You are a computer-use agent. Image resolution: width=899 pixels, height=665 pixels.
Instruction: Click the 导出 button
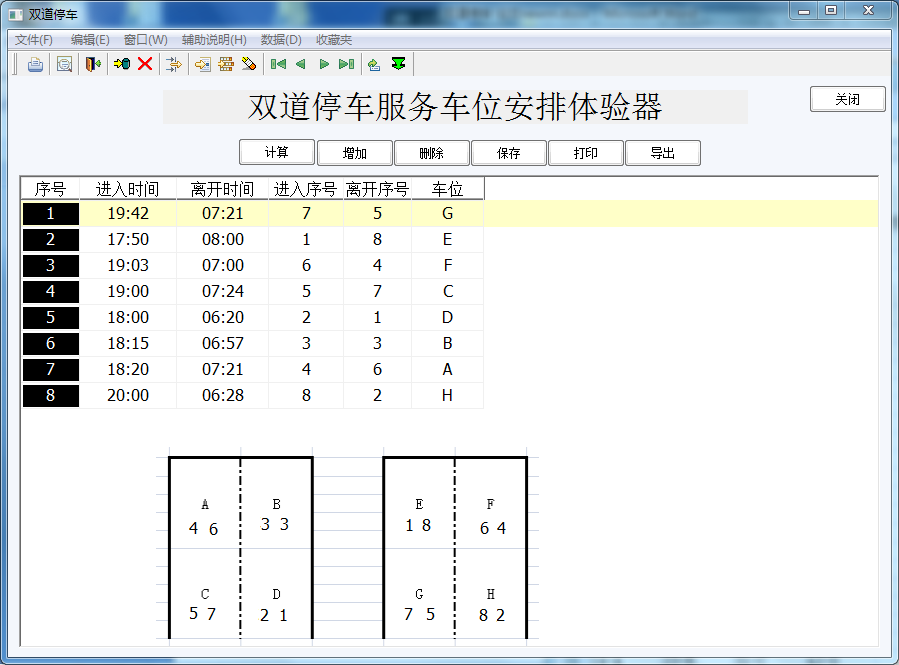[x=663, y=152]
